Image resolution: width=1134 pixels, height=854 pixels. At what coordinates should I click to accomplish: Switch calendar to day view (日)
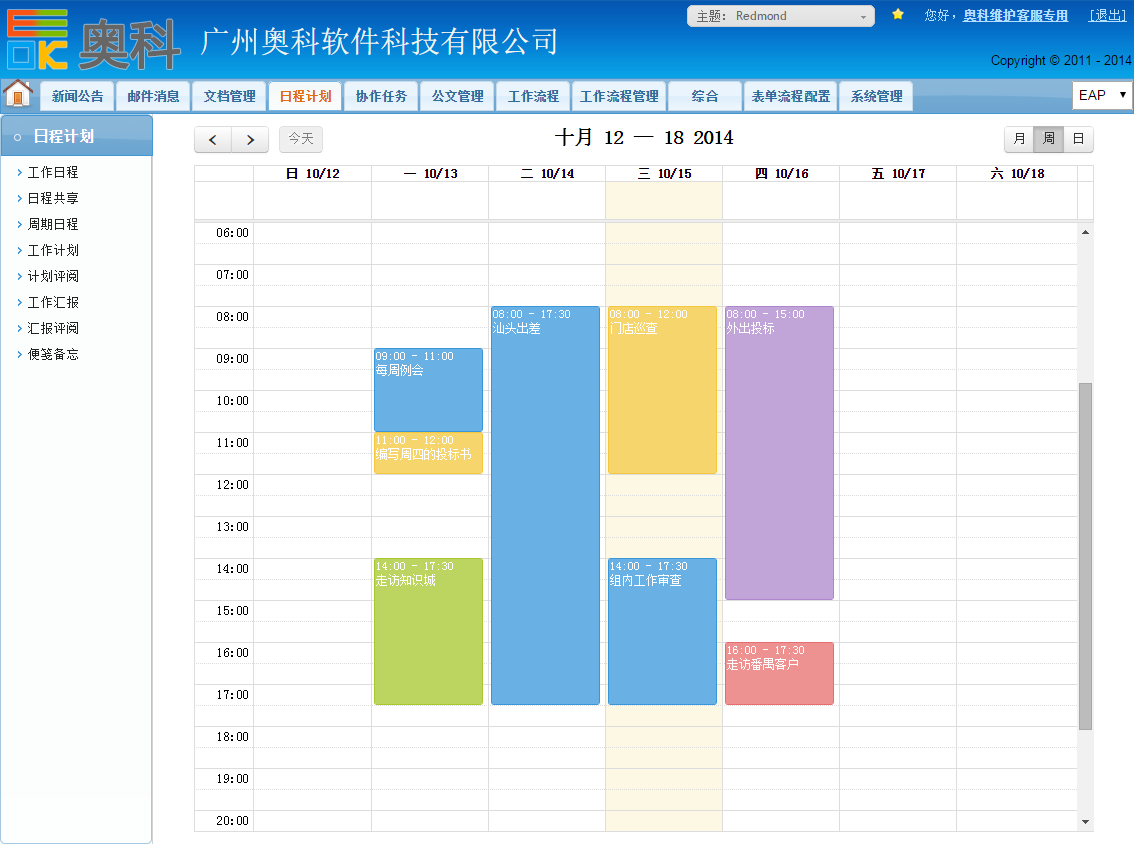(x=1078, y=139)
